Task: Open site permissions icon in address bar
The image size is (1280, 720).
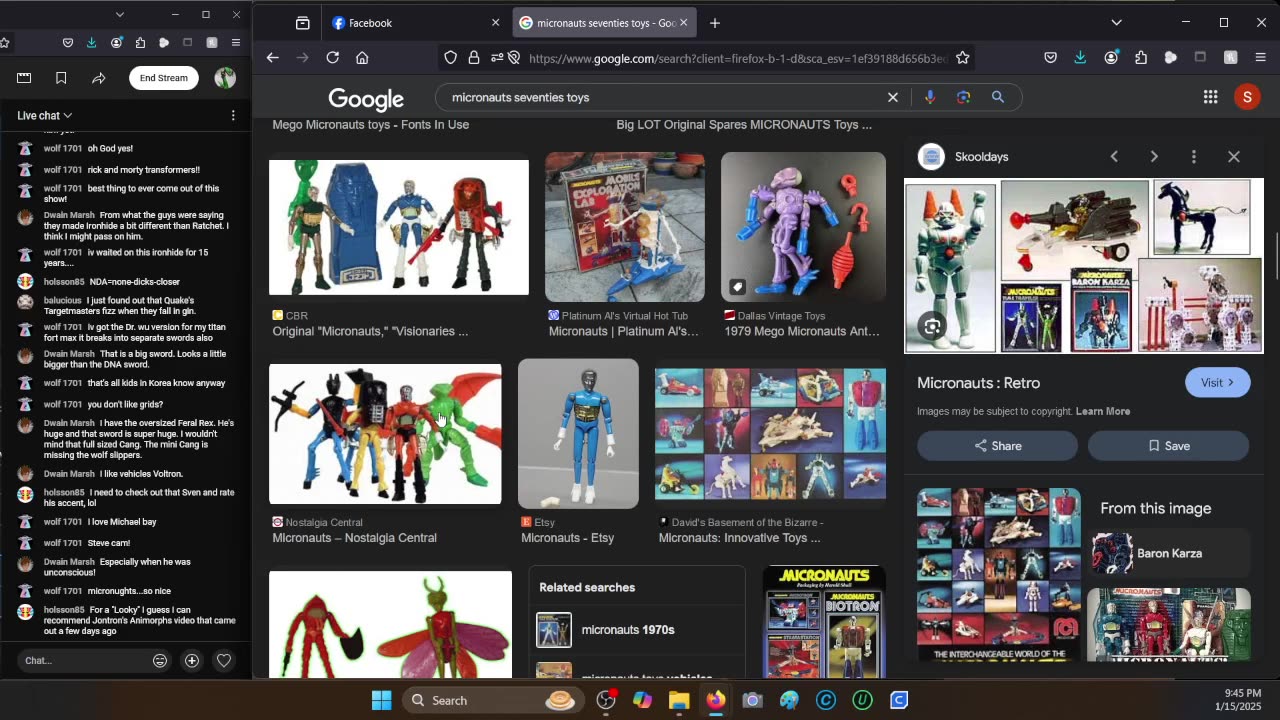Action: 497,58
